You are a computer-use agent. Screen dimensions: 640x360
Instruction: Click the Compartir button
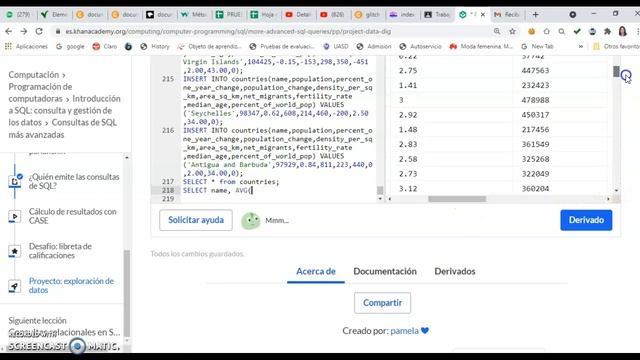[382, 303]
